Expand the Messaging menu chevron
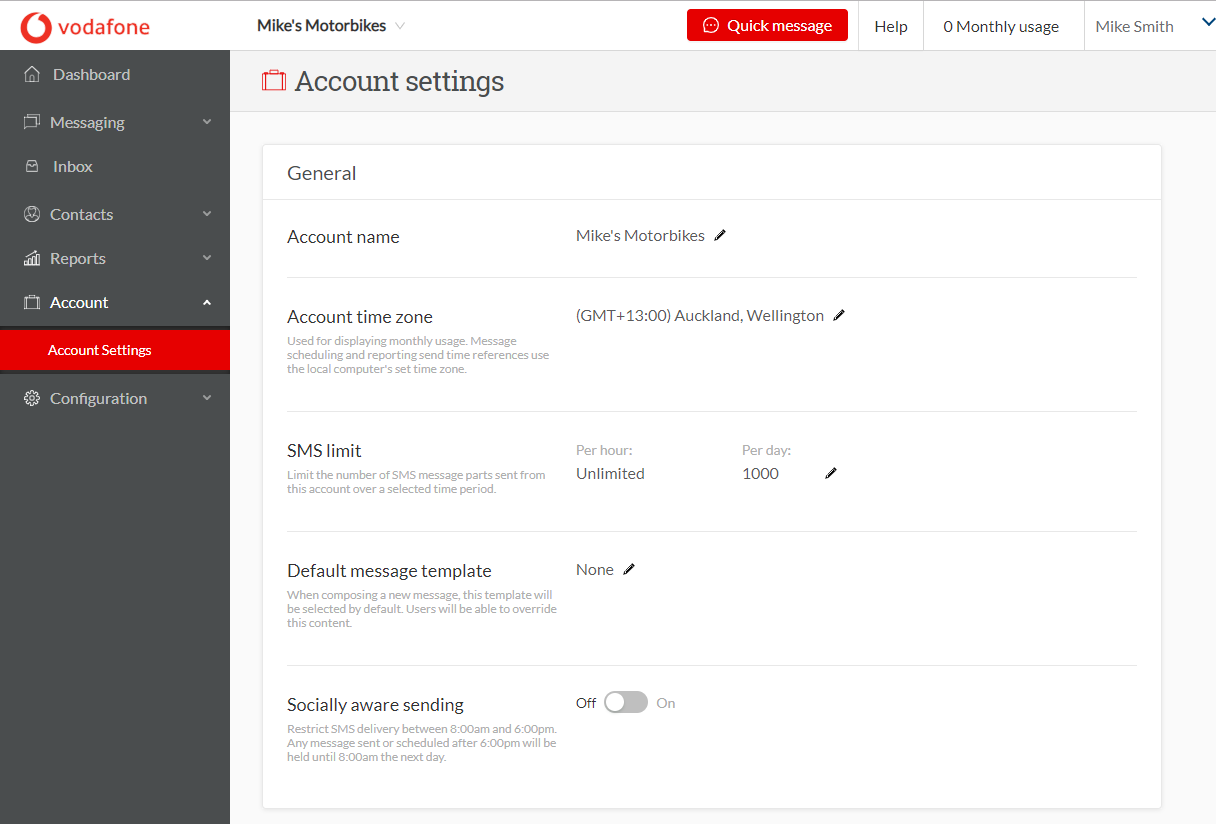The height and width of the screenshot is (824, 1216). (x=207, y=122)
